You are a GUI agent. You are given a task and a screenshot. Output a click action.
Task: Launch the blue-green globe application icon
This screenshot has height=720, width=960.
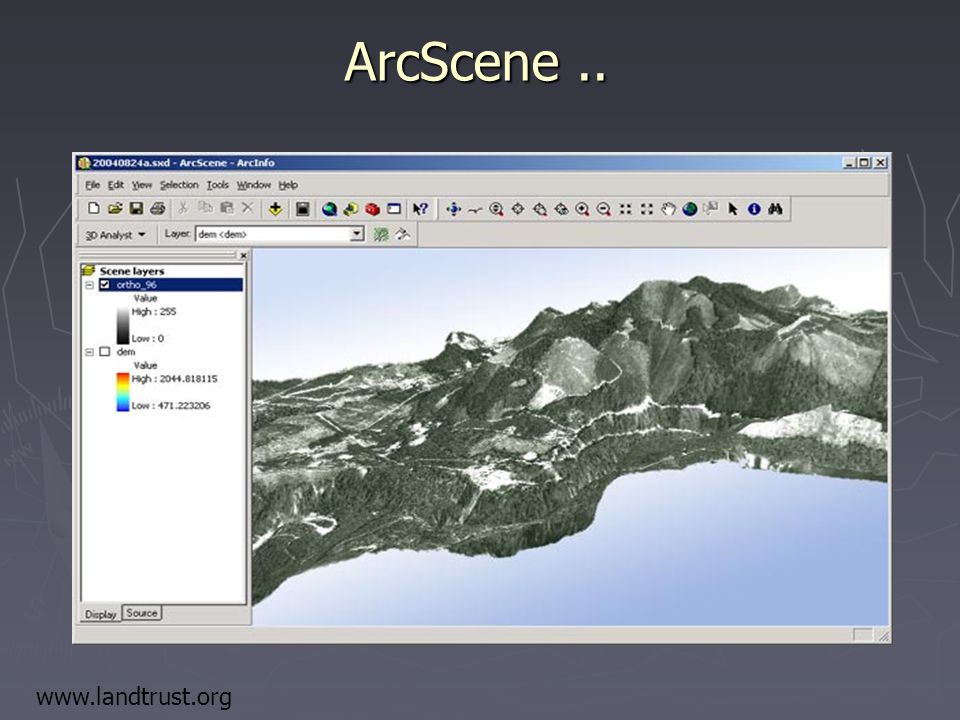329,209
